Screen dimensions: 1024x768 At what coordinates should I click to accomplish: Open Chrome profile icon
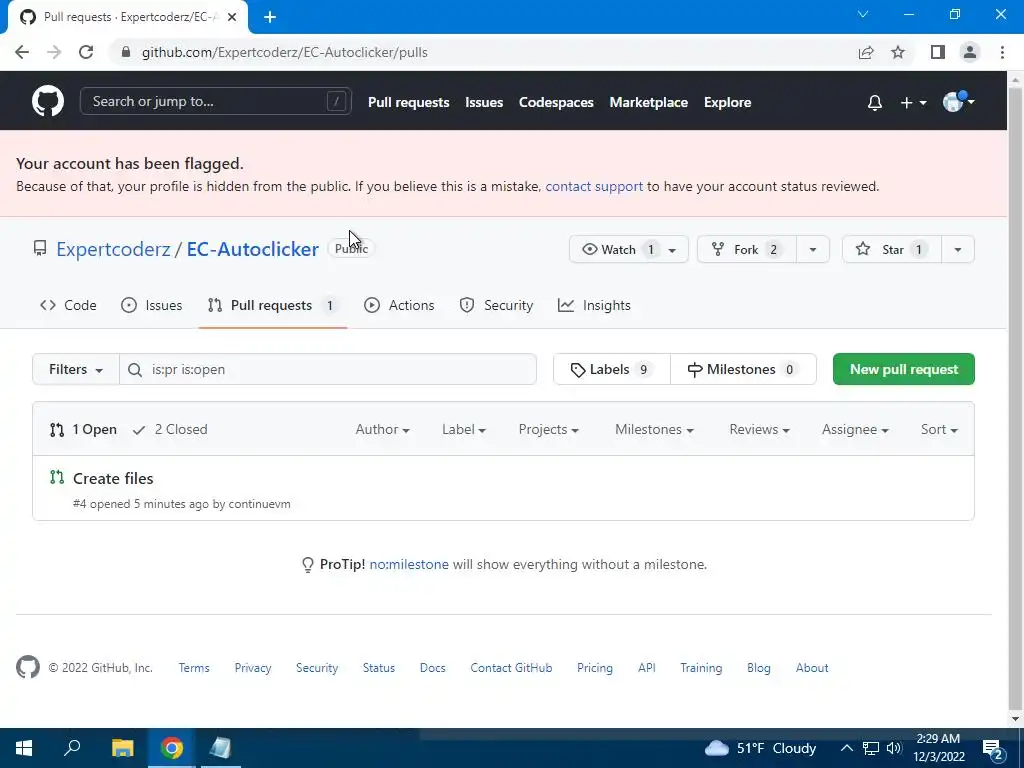point(970,52)
